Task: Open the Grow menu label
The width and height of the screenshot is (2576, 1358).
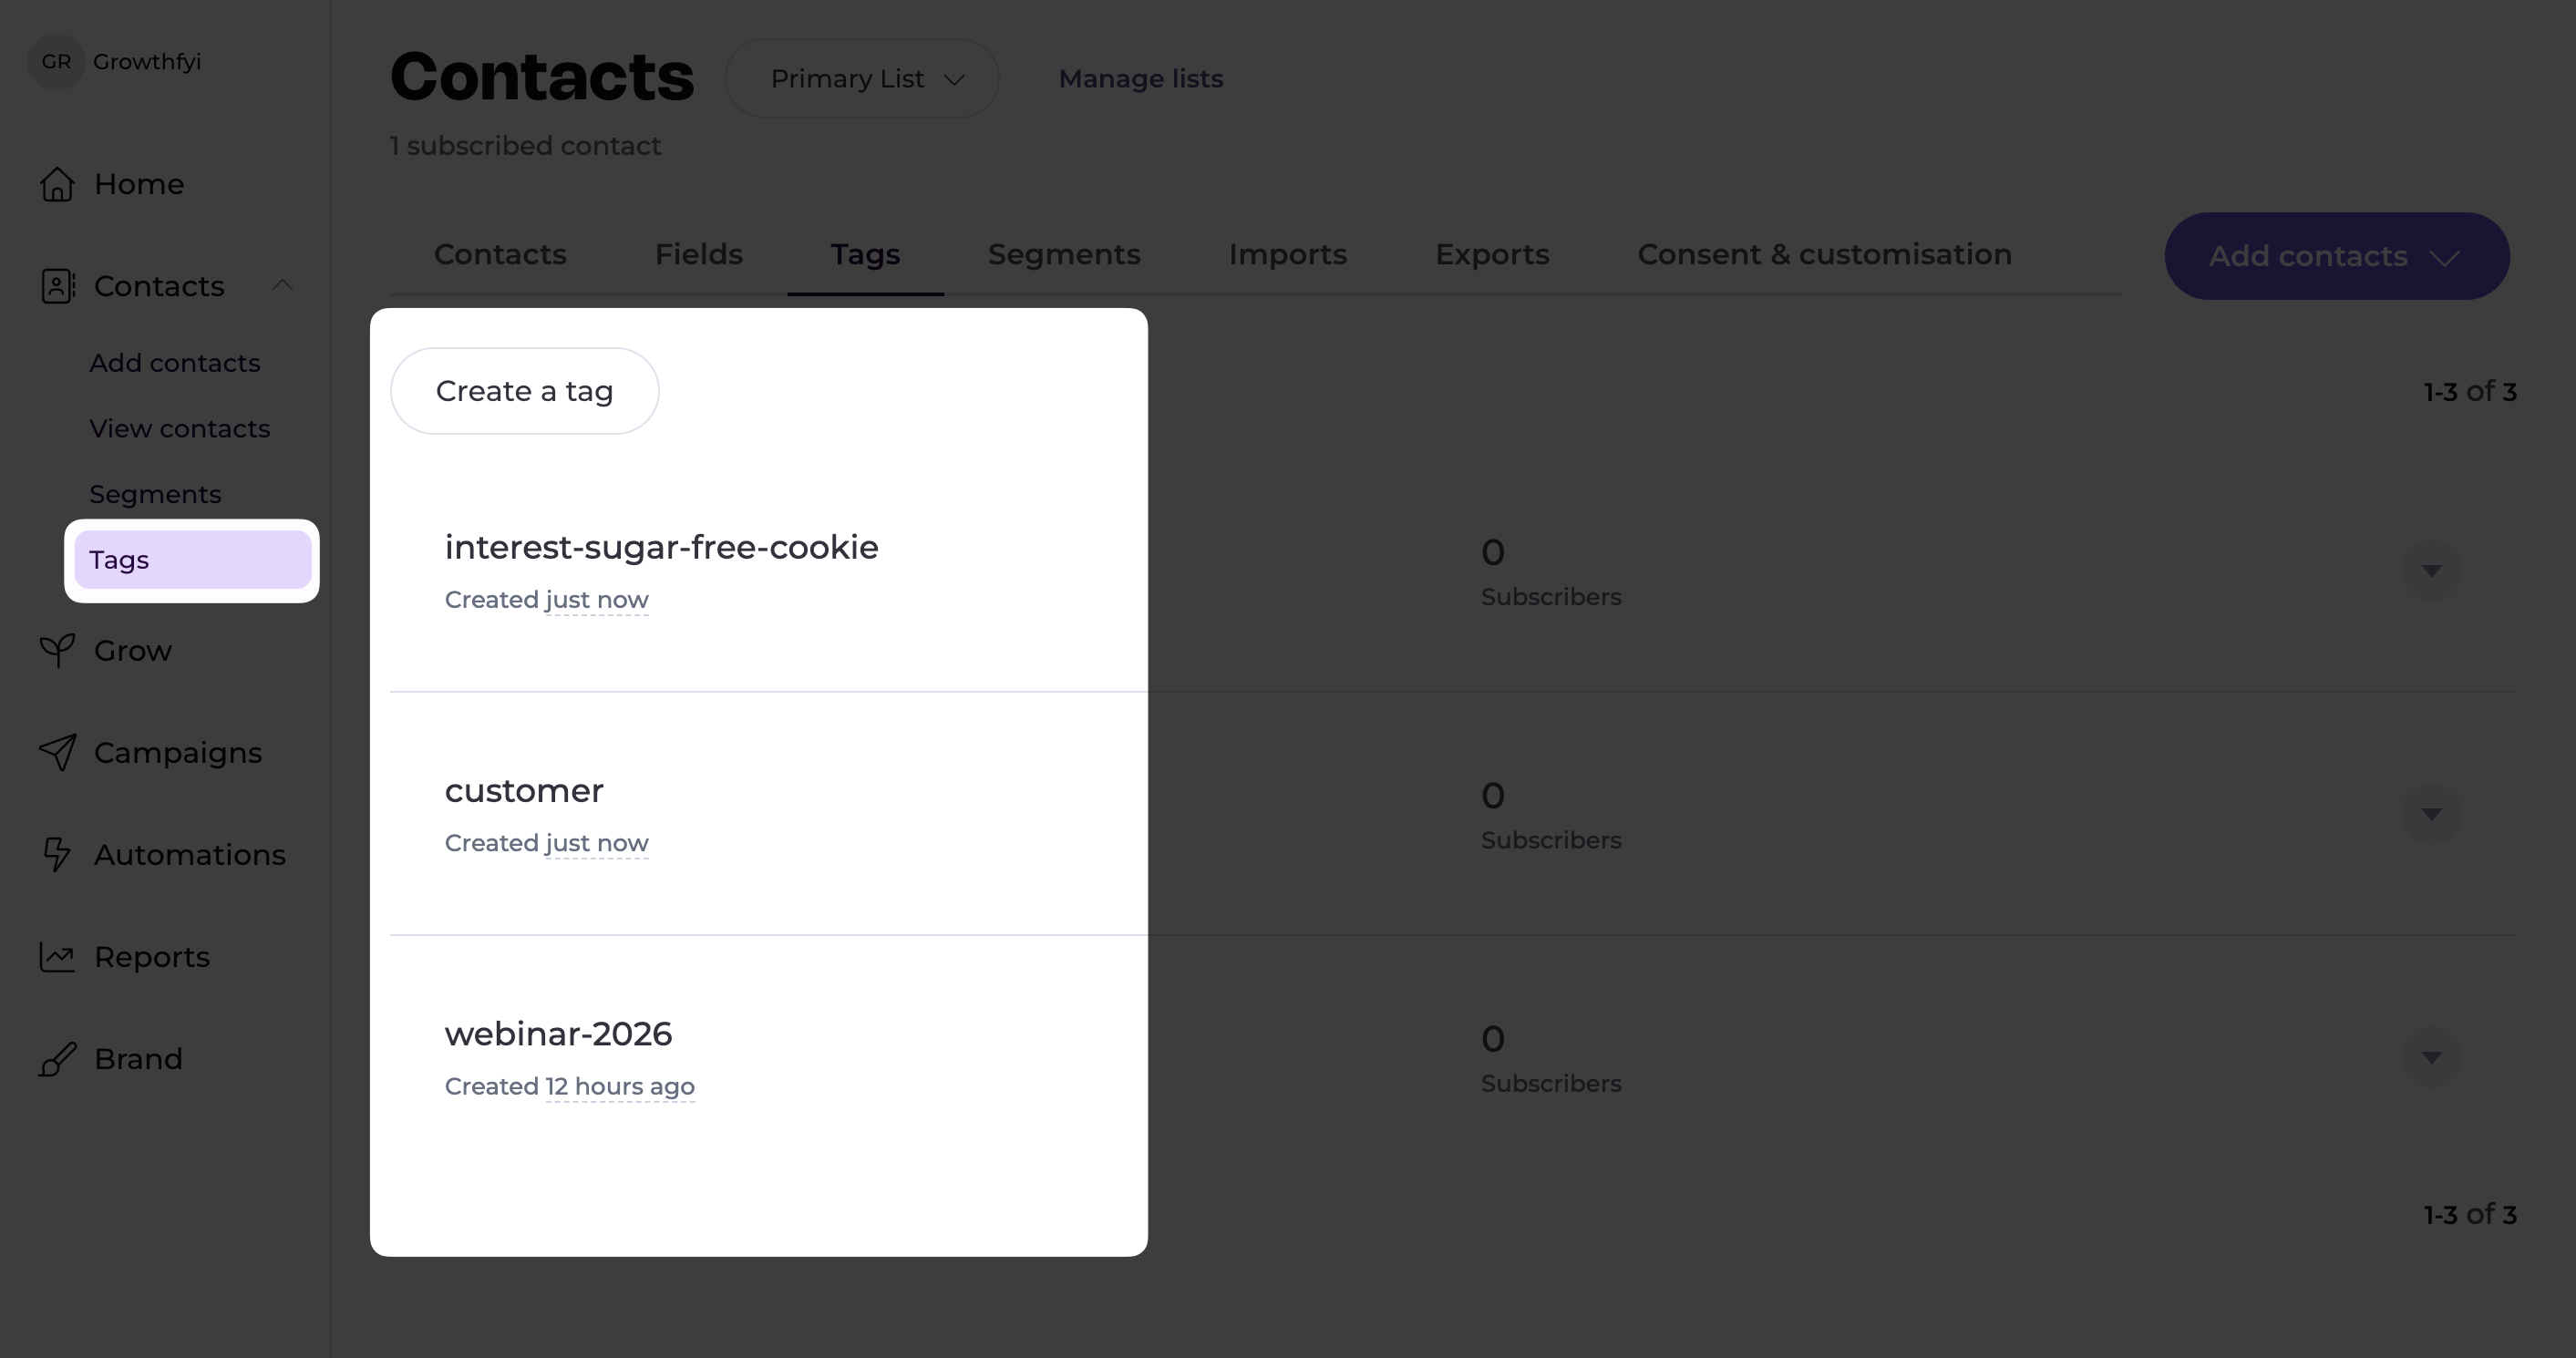Action: (133, 651)
